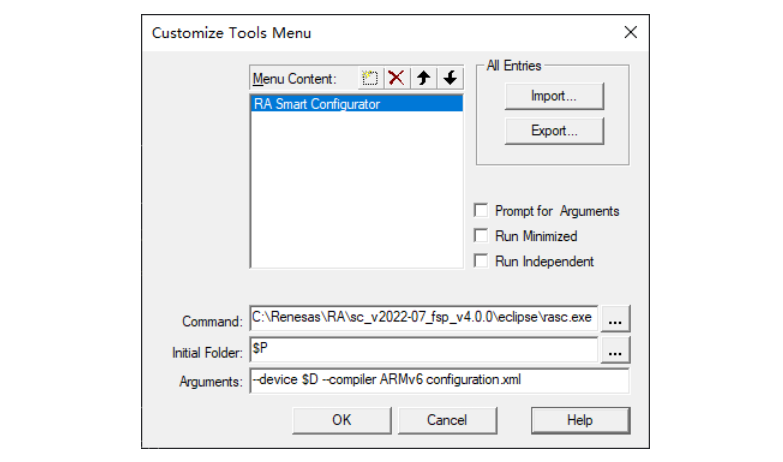Browse for the Command executable path

click(x=616, y=320)
